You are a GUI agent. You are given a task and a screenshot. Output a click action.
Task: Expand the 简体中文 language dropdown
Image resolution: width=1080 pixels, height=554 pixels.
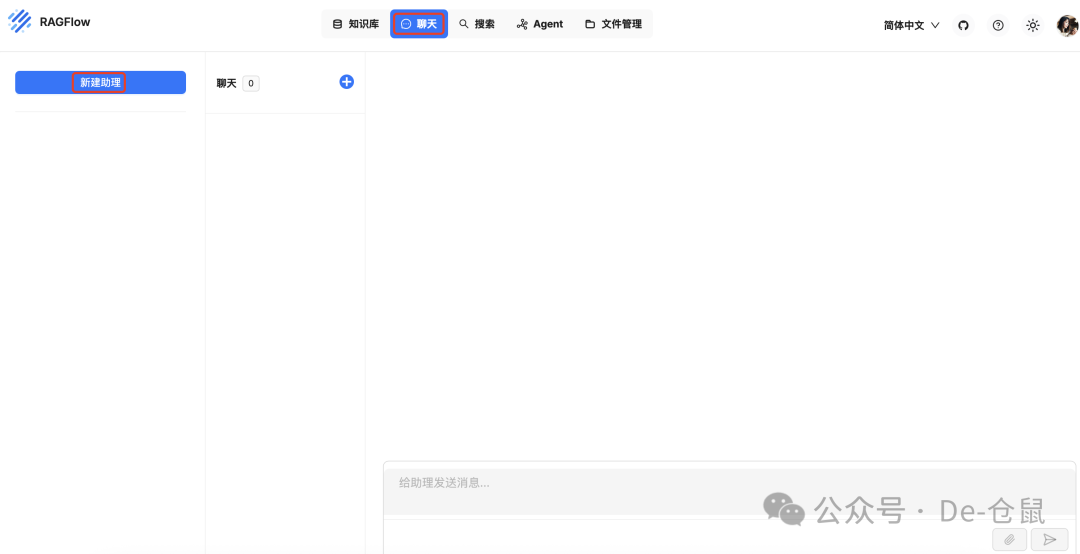911,25
